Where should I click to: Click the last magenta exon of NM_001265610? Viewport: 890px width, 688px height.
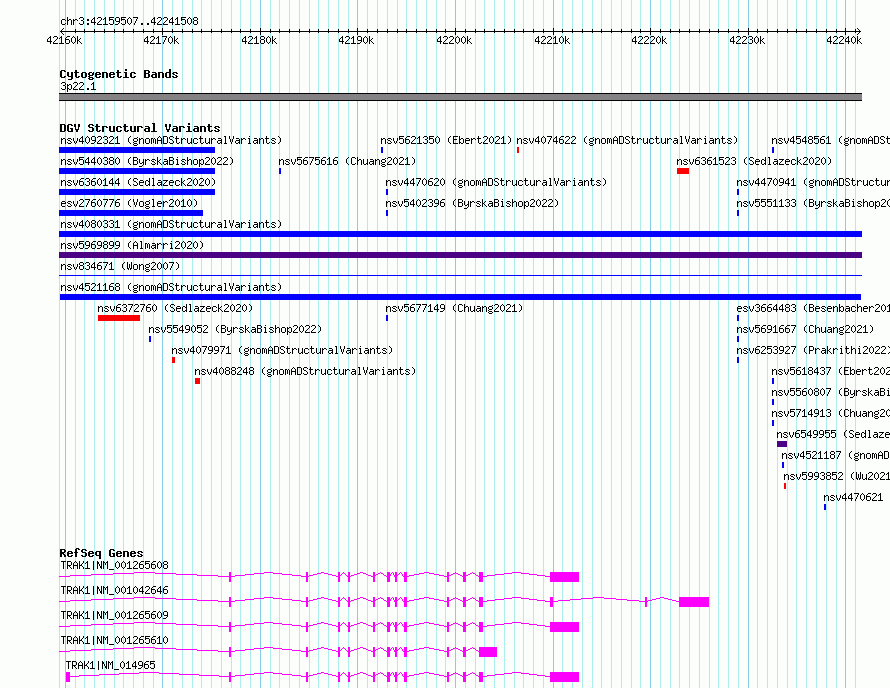(488, 652)
